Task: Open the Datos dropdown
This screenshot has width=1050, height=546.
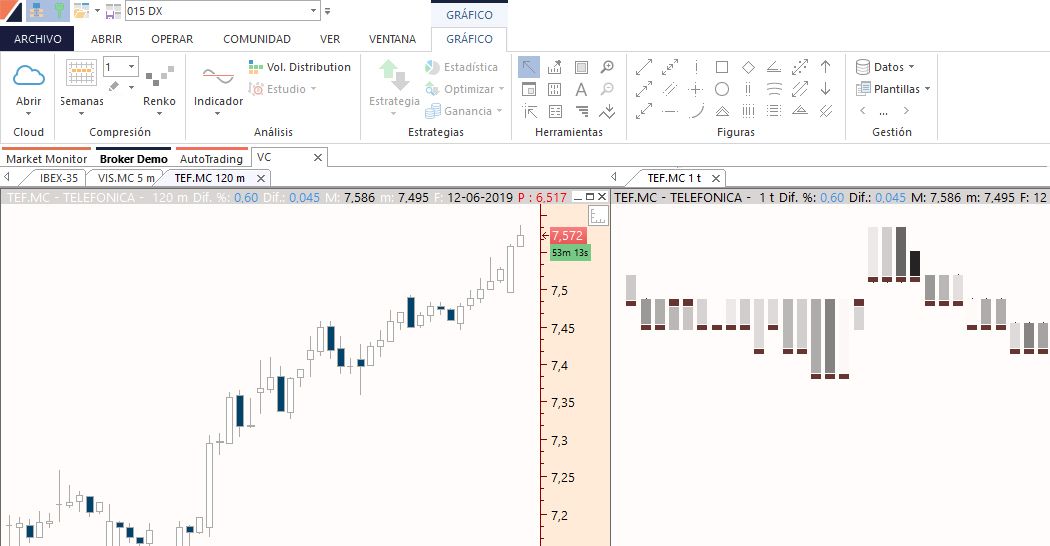Action: click(x=911, y=67)
